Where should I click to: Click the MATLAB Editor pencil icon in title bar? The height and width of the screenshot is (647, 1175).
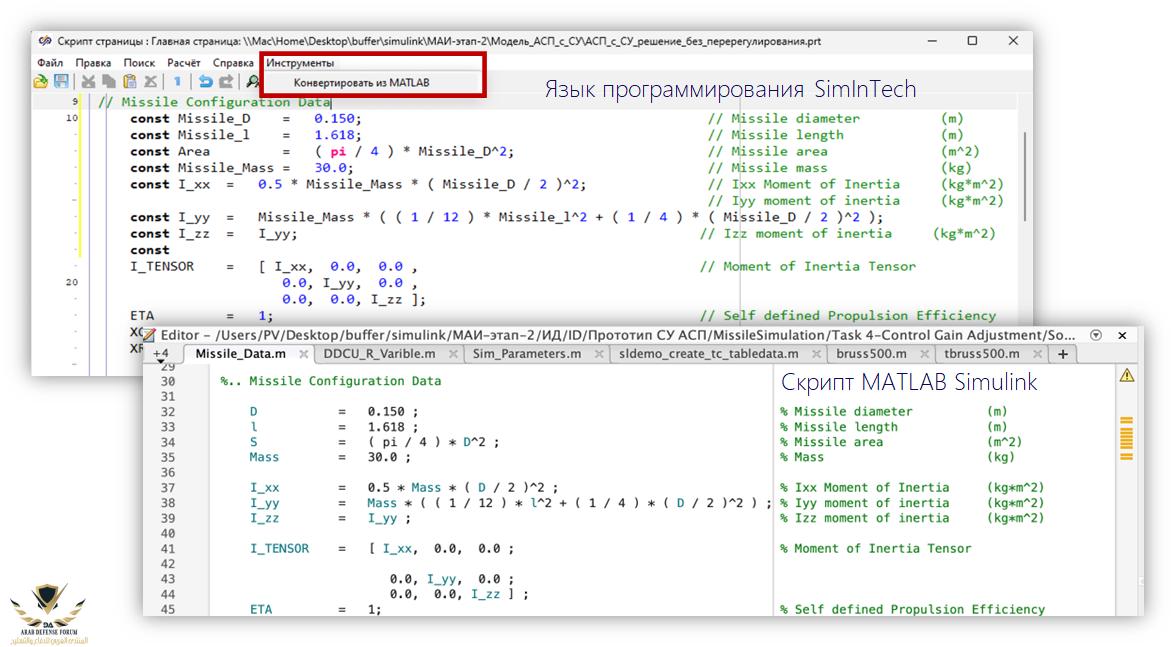(x=149, y=335)
